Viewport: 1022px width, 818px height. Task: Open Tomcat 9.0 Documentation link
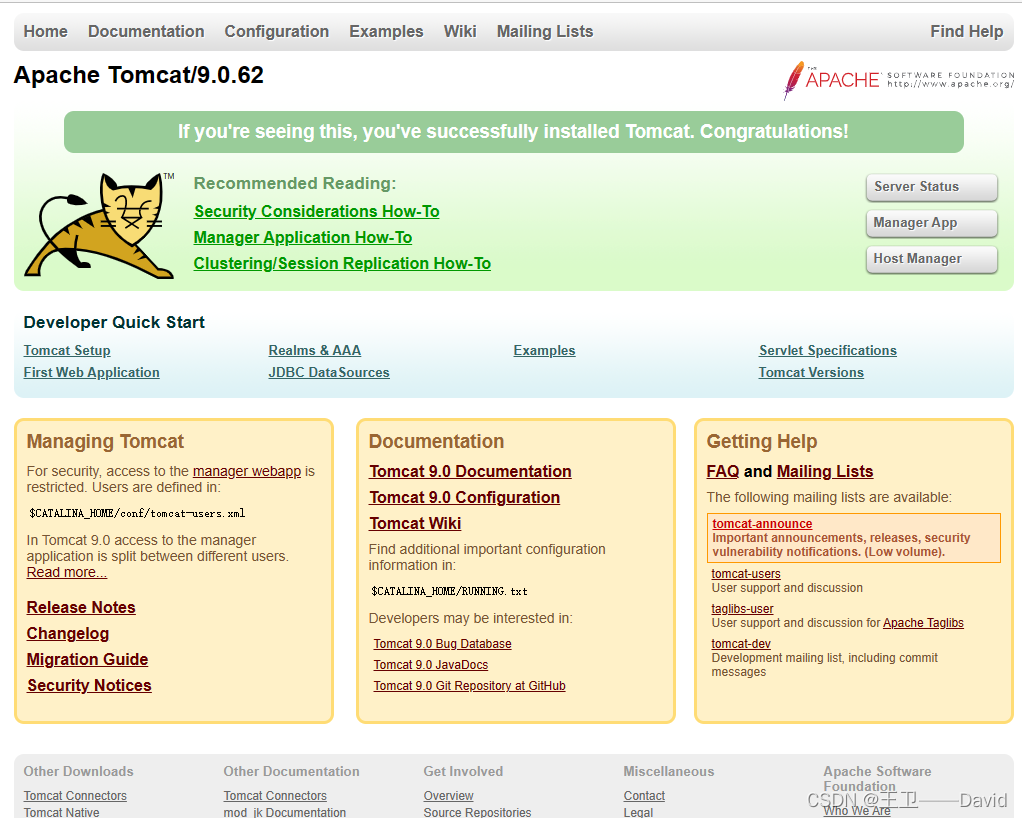point(471,471)
